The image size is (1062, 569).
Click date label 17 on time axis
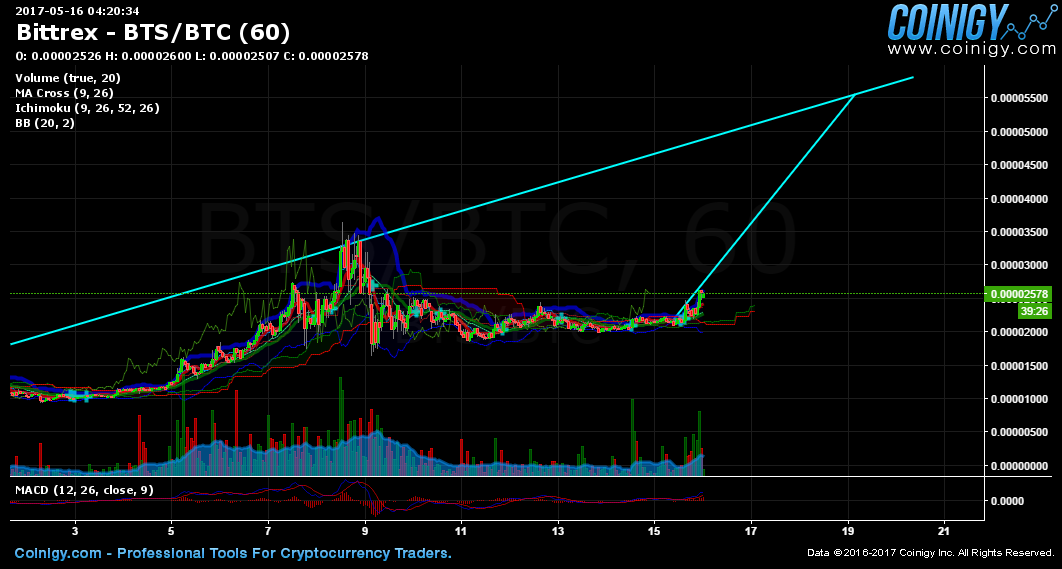point(751,532)
